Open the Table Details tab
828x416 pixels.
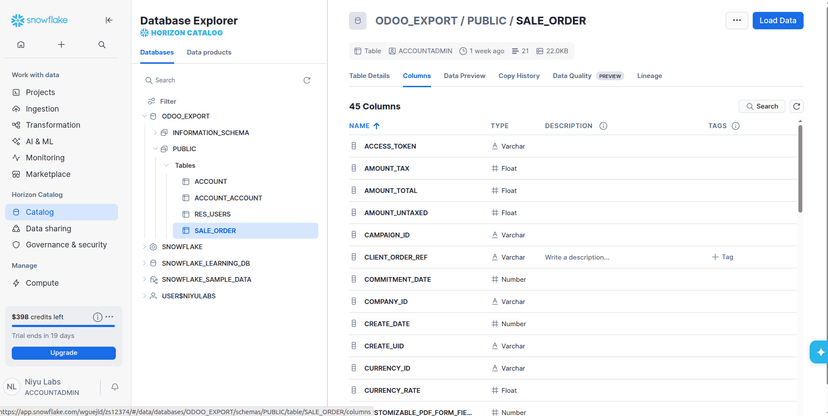pos(369,76)
